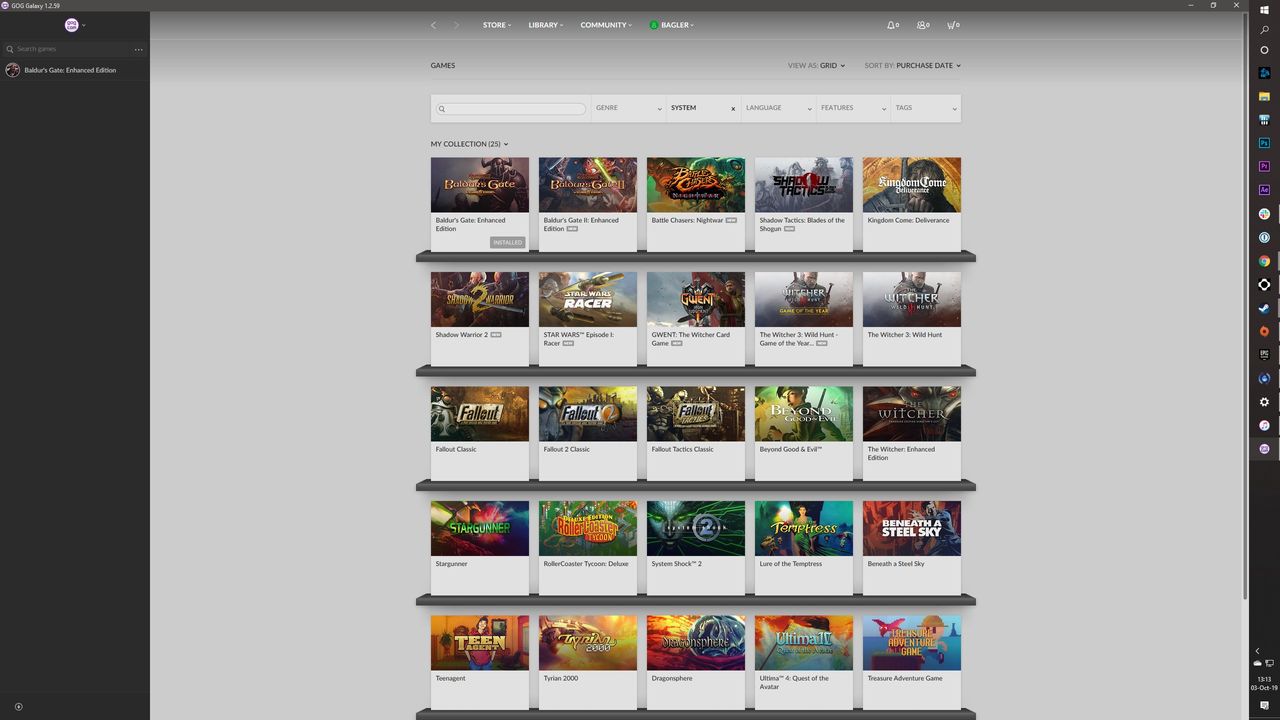The image size is (1280, 720).
Task: Collapse the My Collection (25) section
Action: pyautogui.click(x=470, y=144)
